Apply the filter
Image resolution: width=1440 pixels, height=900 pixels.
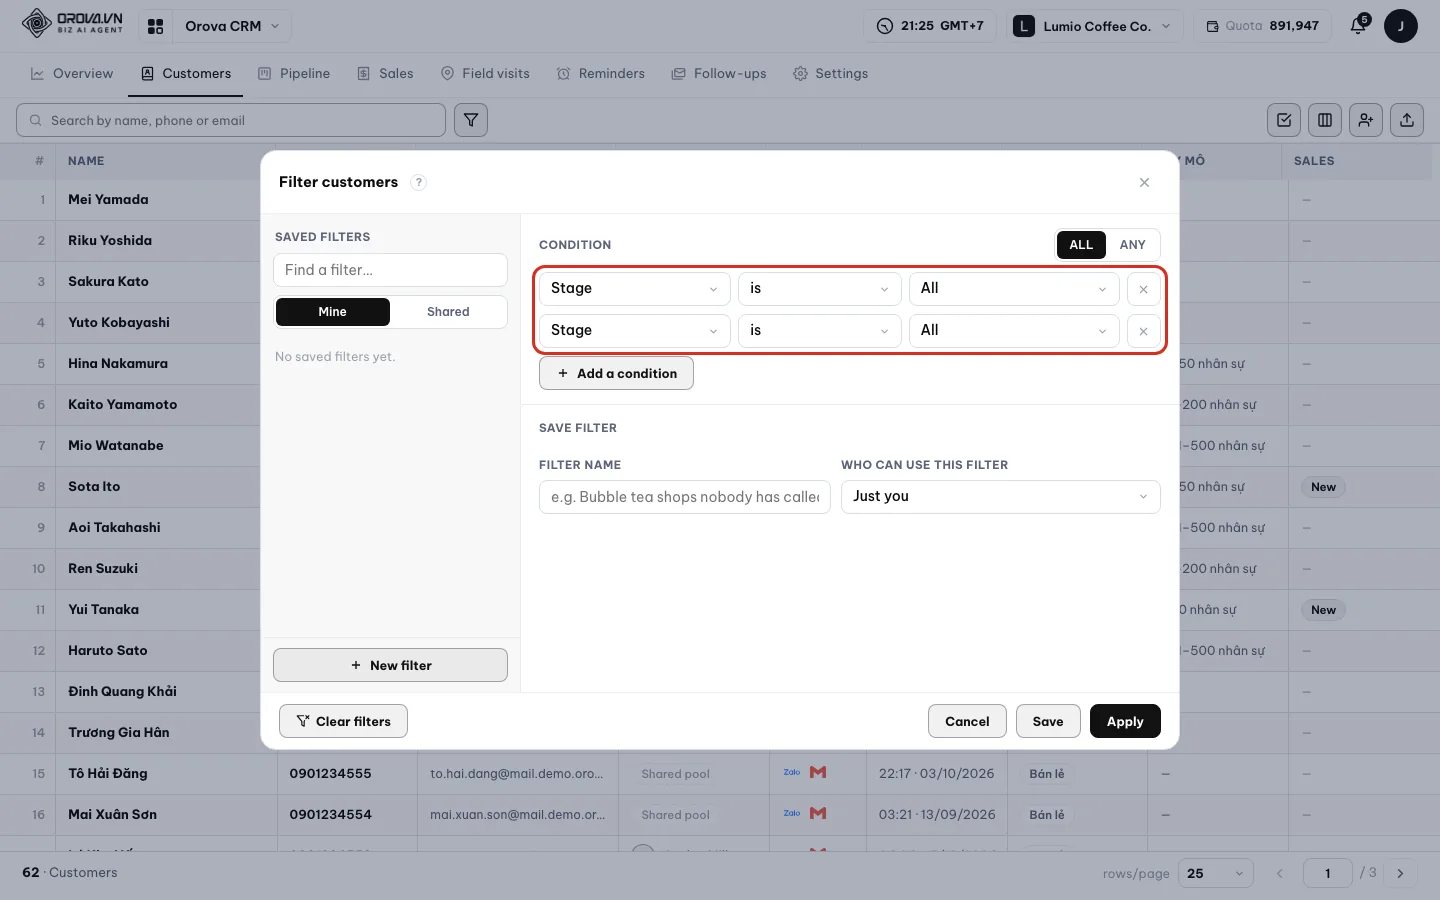point(1125,721)
